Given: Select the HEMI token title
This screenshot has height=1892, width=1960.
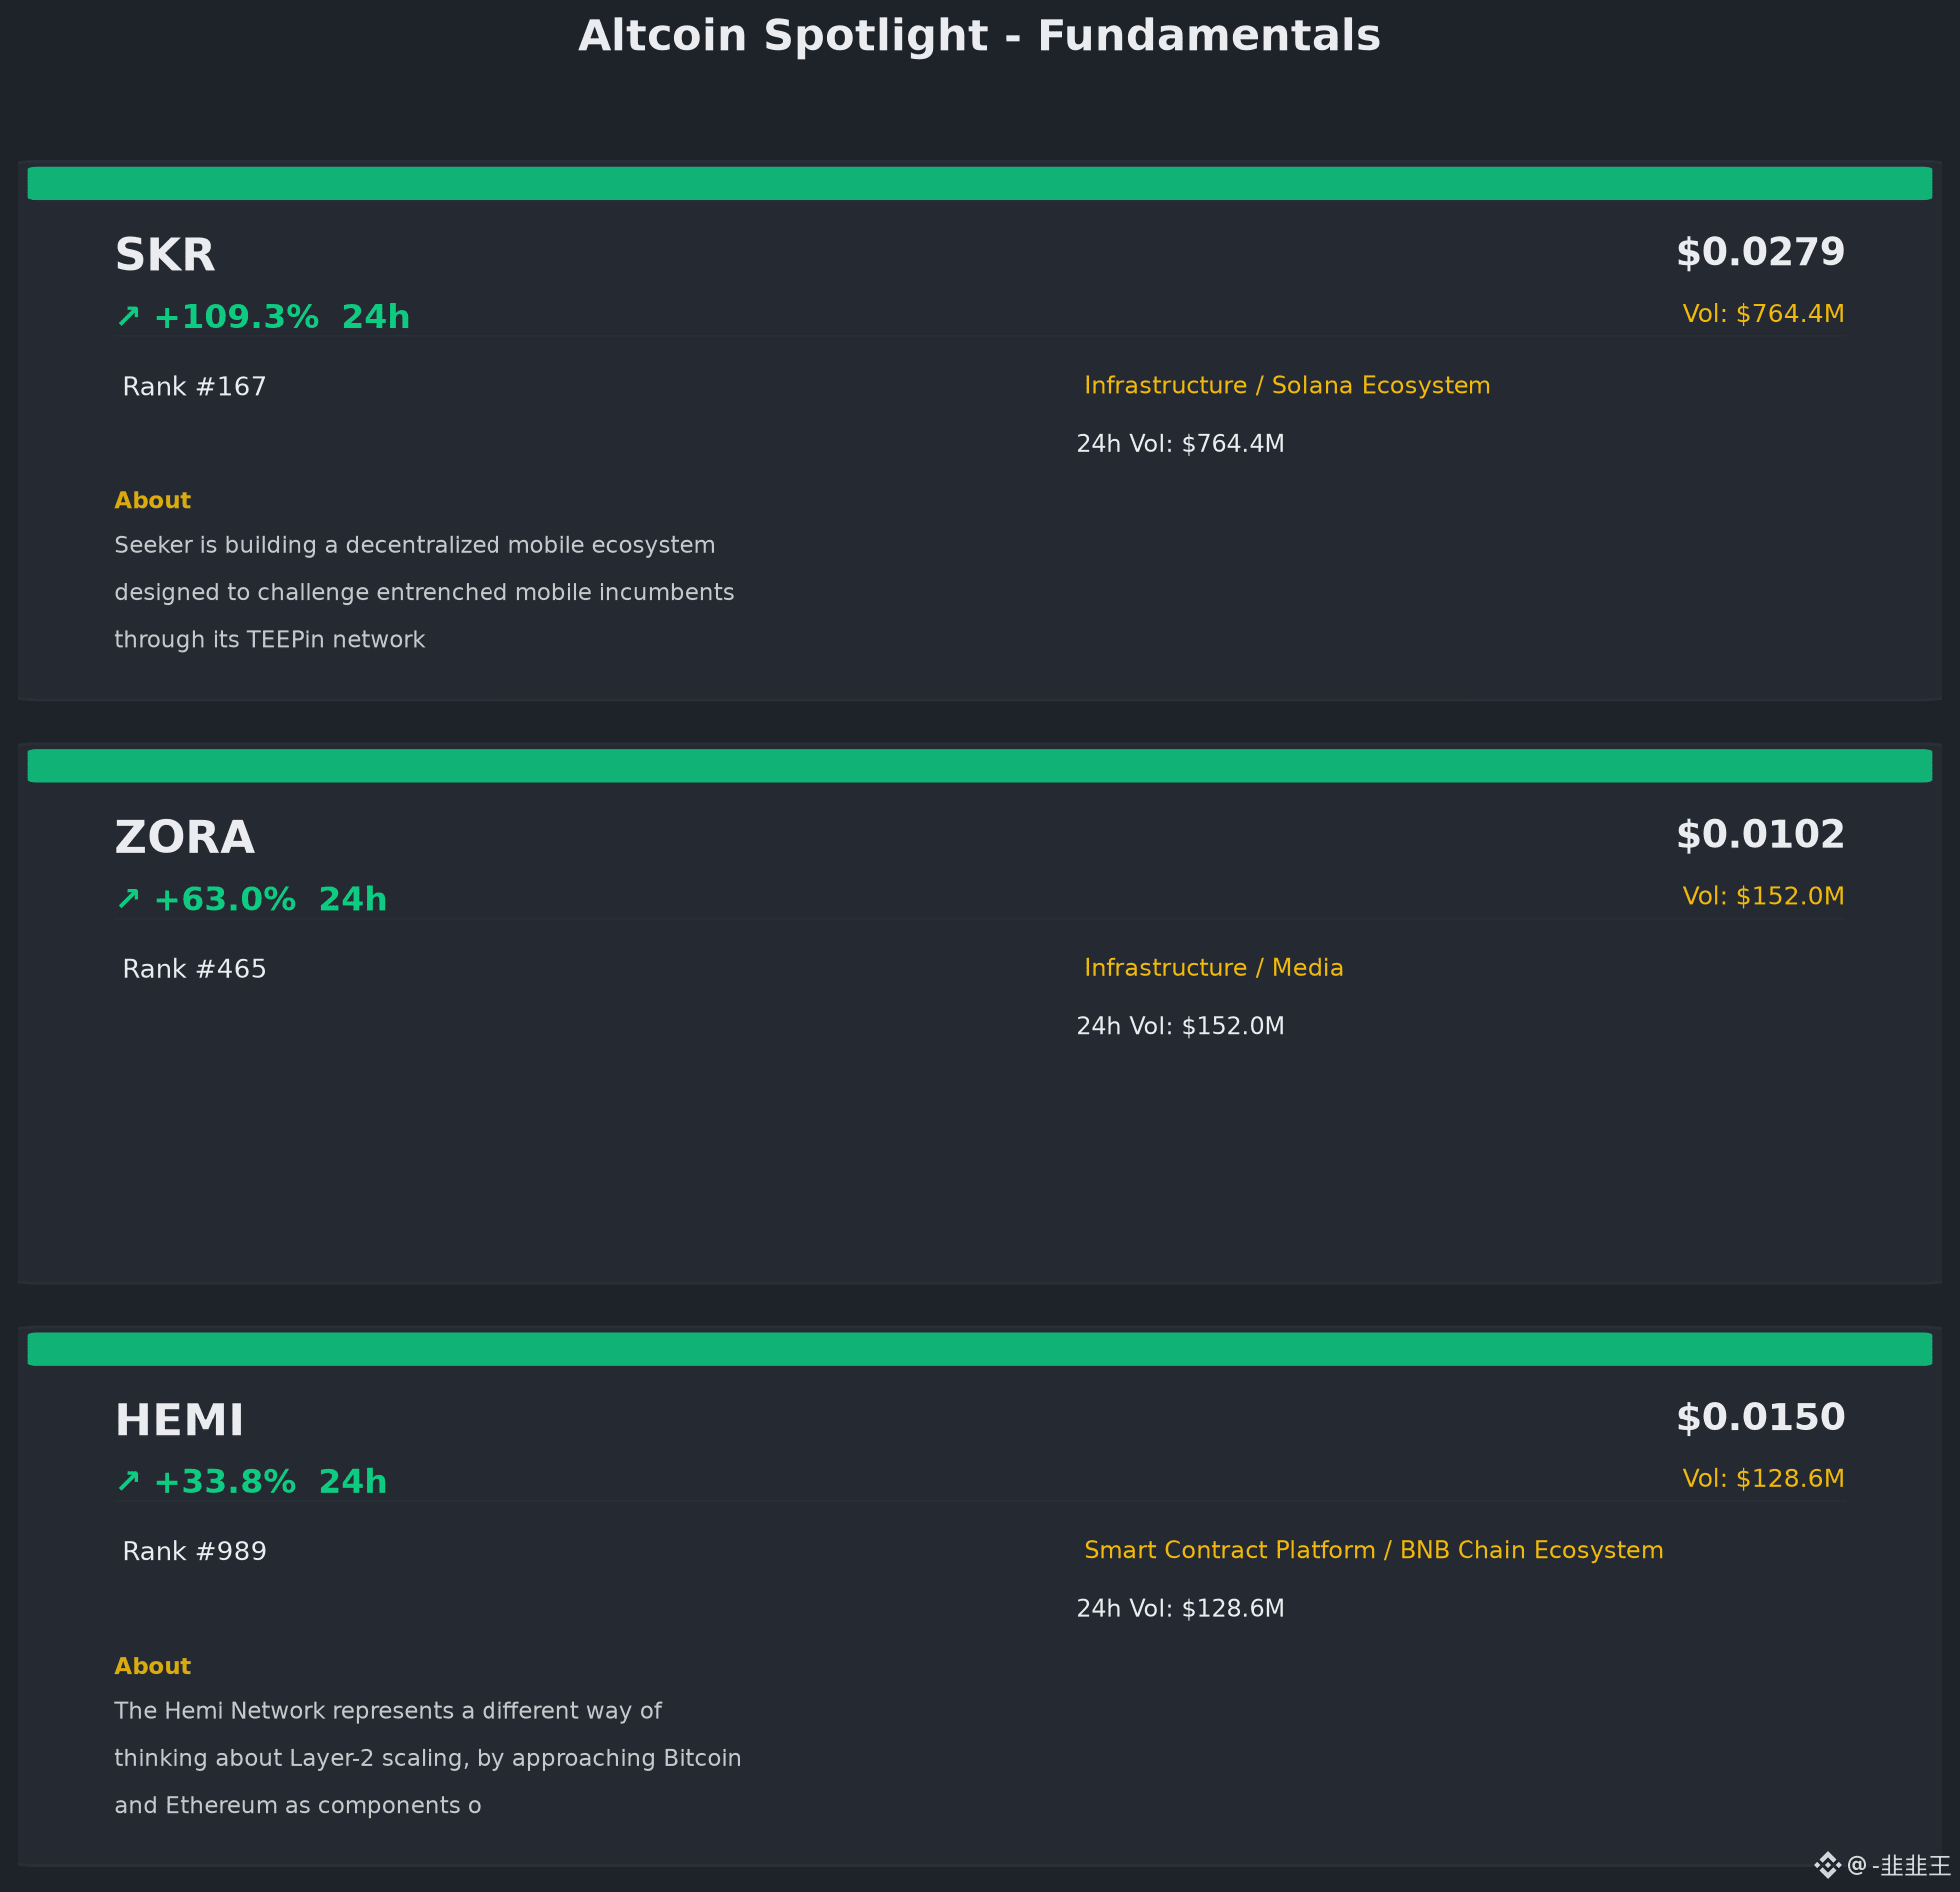Looking at the screenshot, I should 179,1420.
